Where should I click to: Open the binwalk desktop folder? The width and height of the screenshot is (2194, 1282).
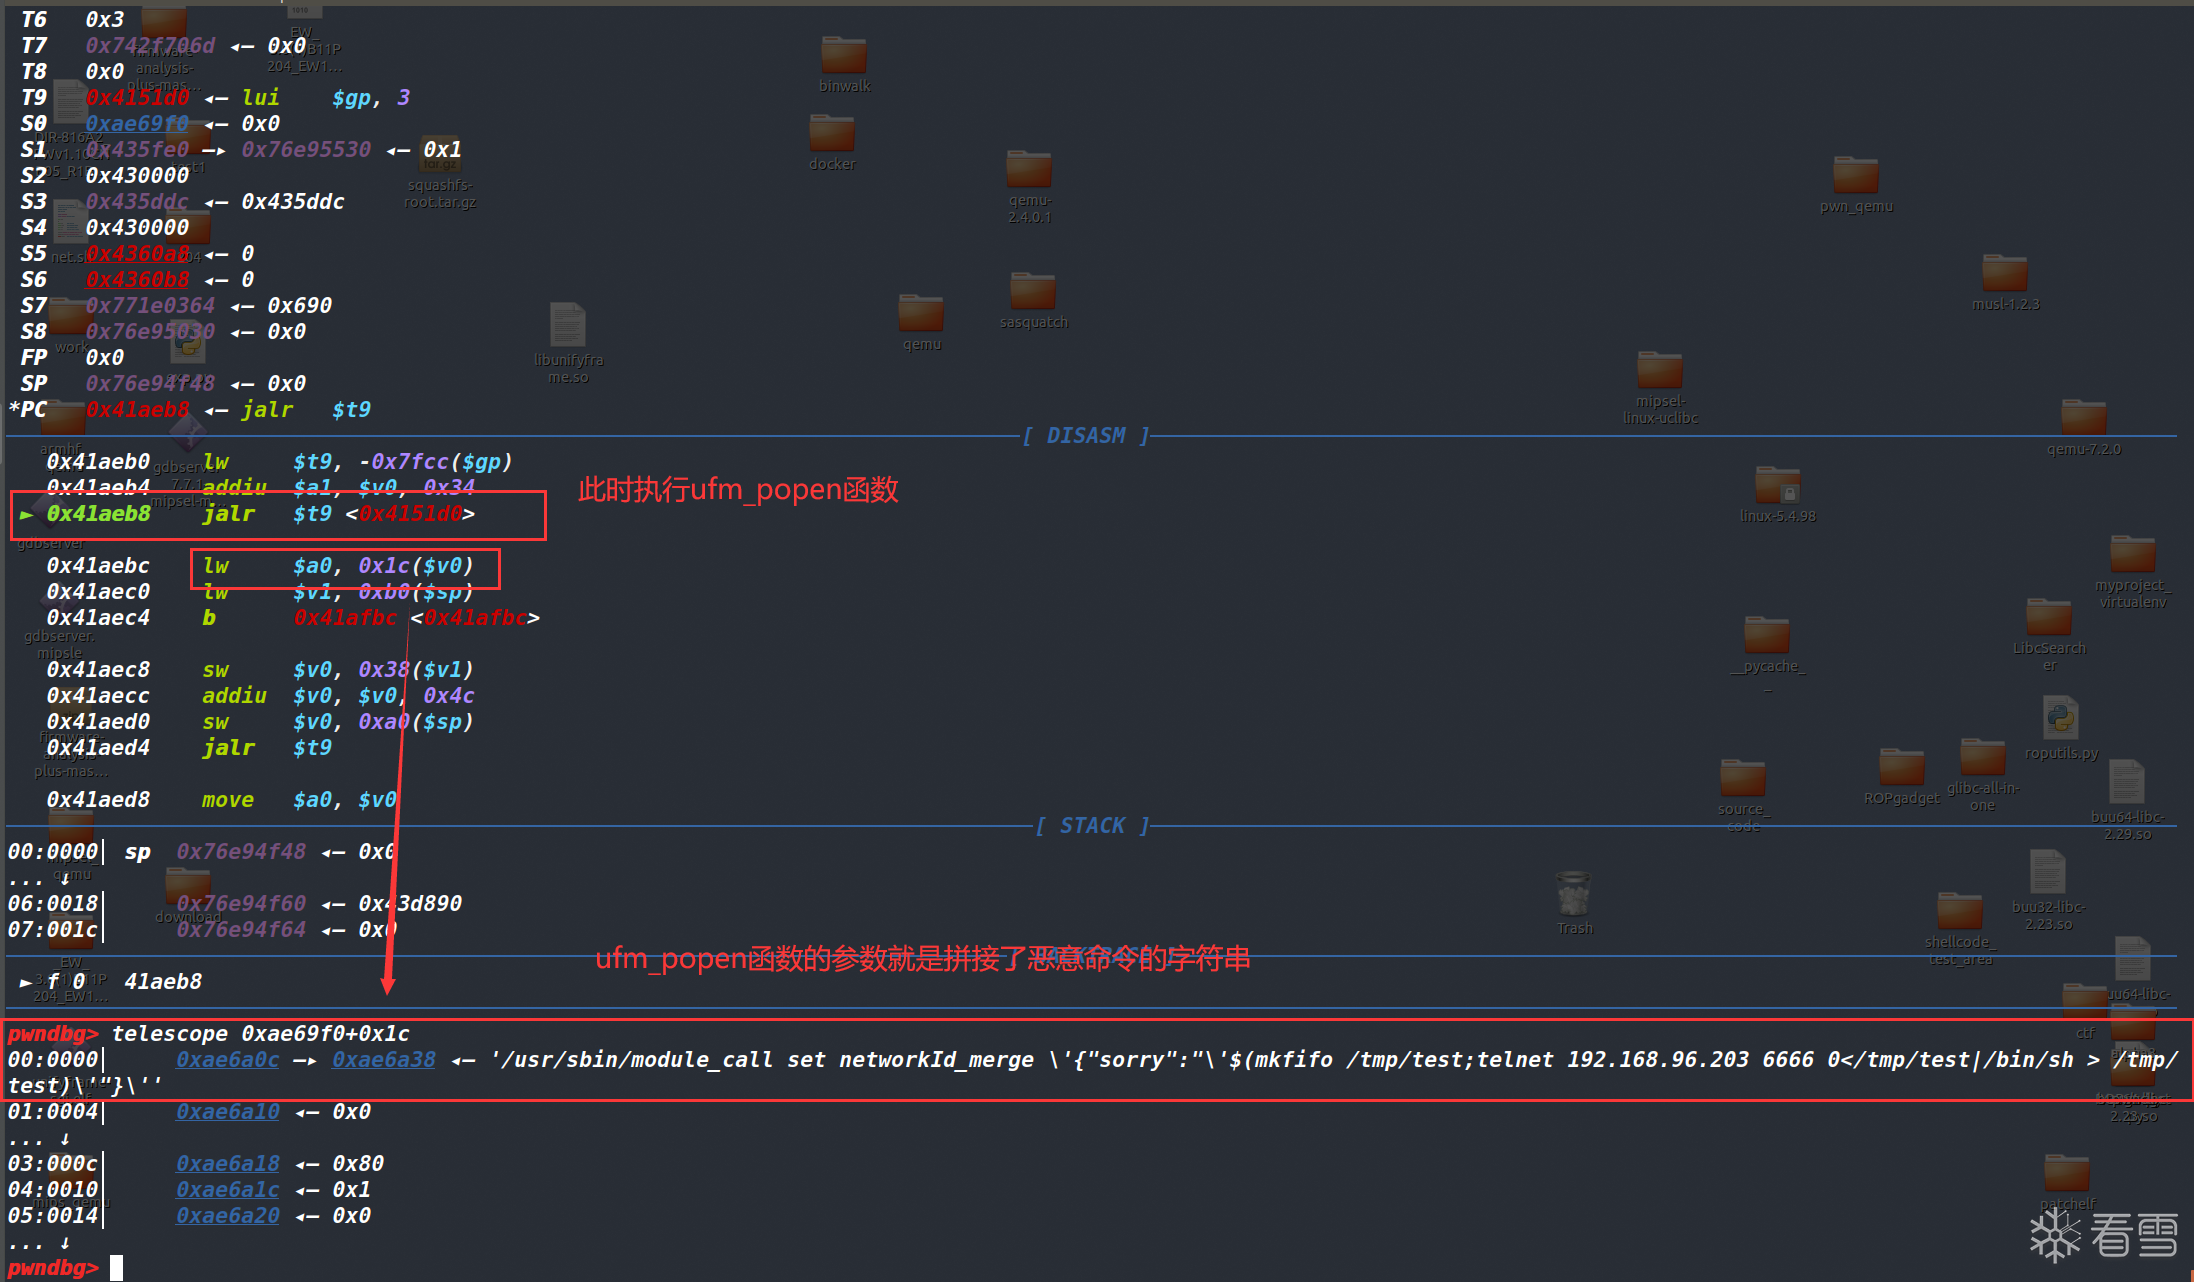[843, 56]
